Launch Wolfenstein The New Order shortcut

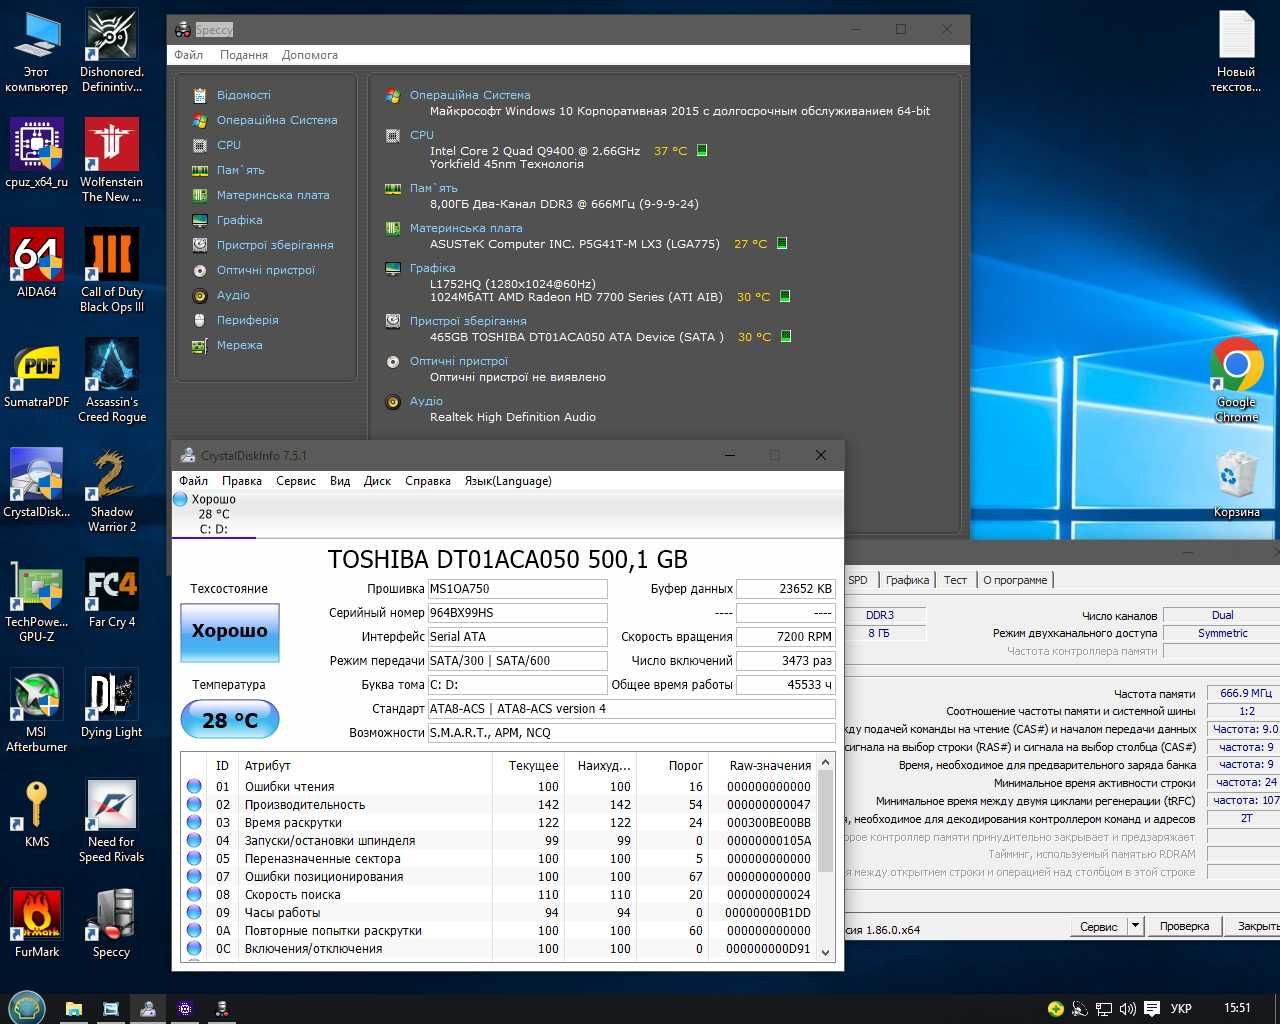(112, 160)
